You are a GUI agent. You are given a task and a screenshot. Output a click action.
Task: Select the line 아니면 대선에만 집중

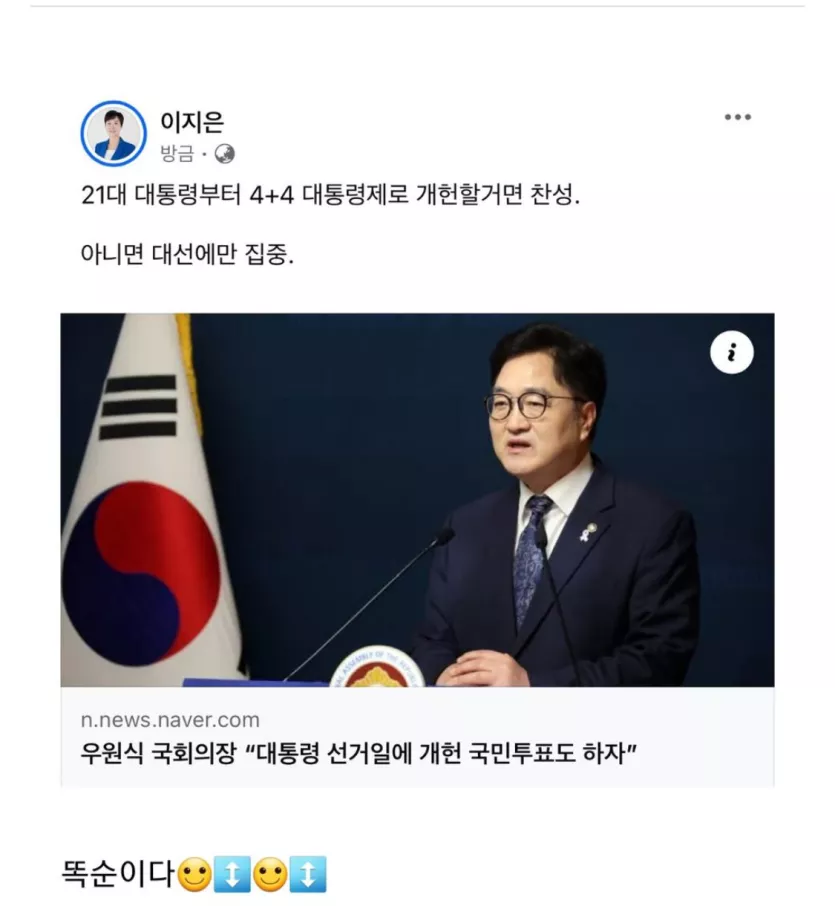tap(187, 254)
